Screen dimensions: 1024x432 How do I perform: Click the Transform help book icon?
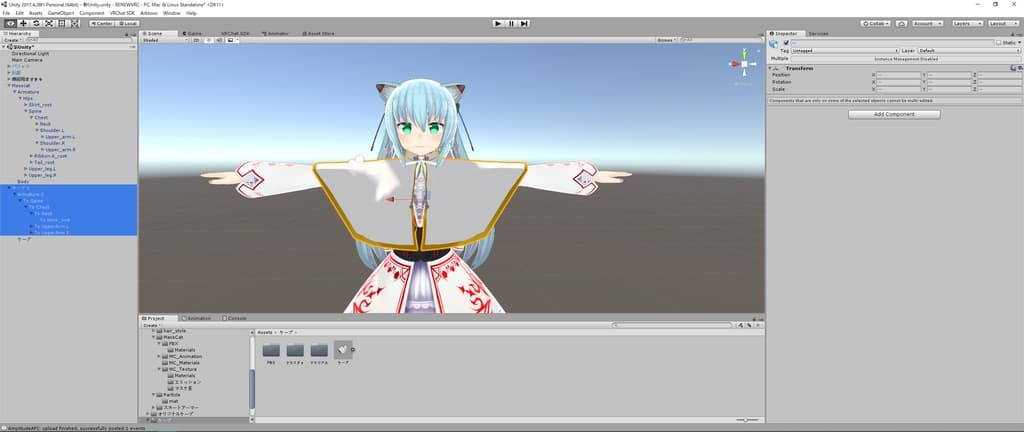pos(1013,68)
